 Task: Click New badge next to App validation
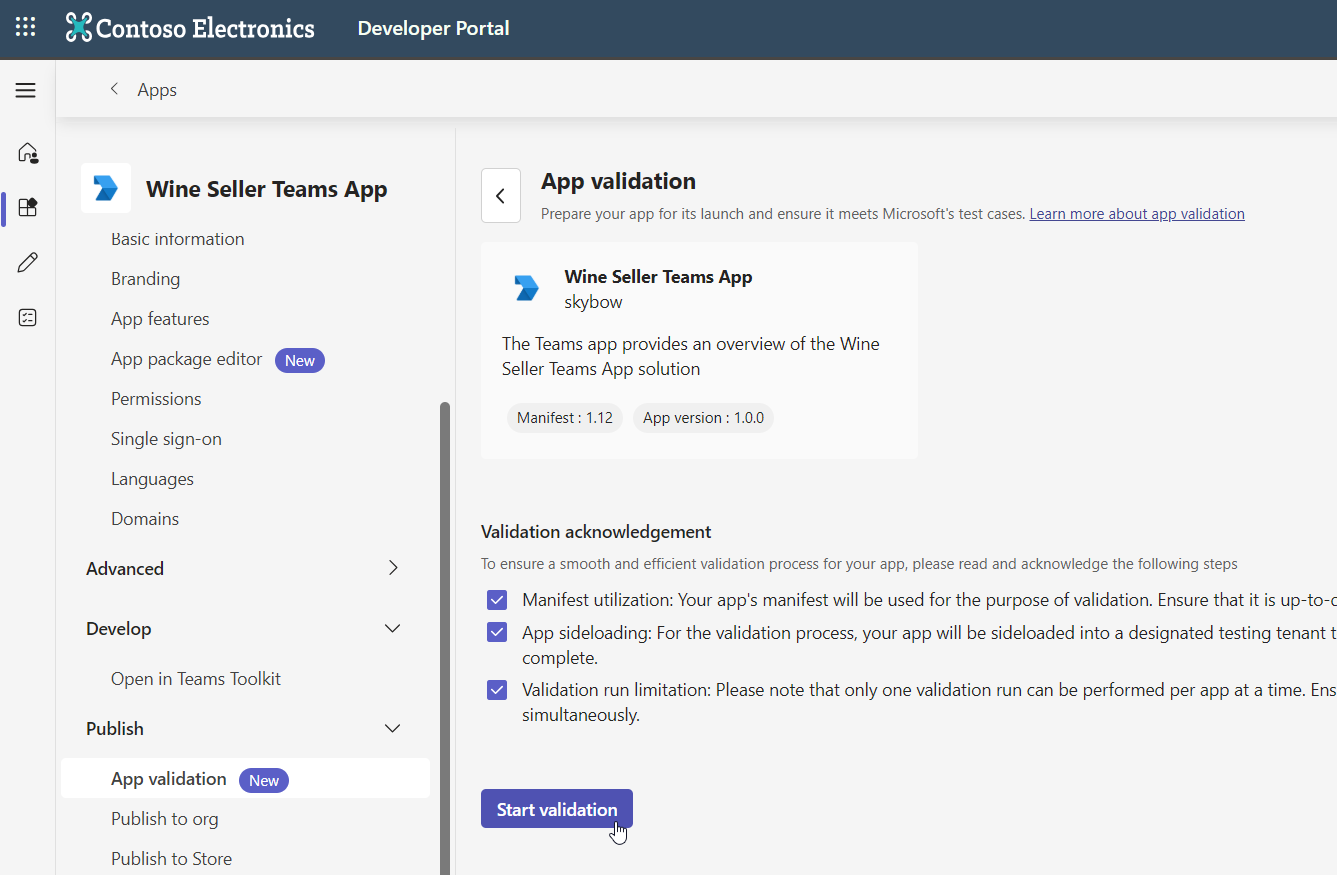click(264, 781)
